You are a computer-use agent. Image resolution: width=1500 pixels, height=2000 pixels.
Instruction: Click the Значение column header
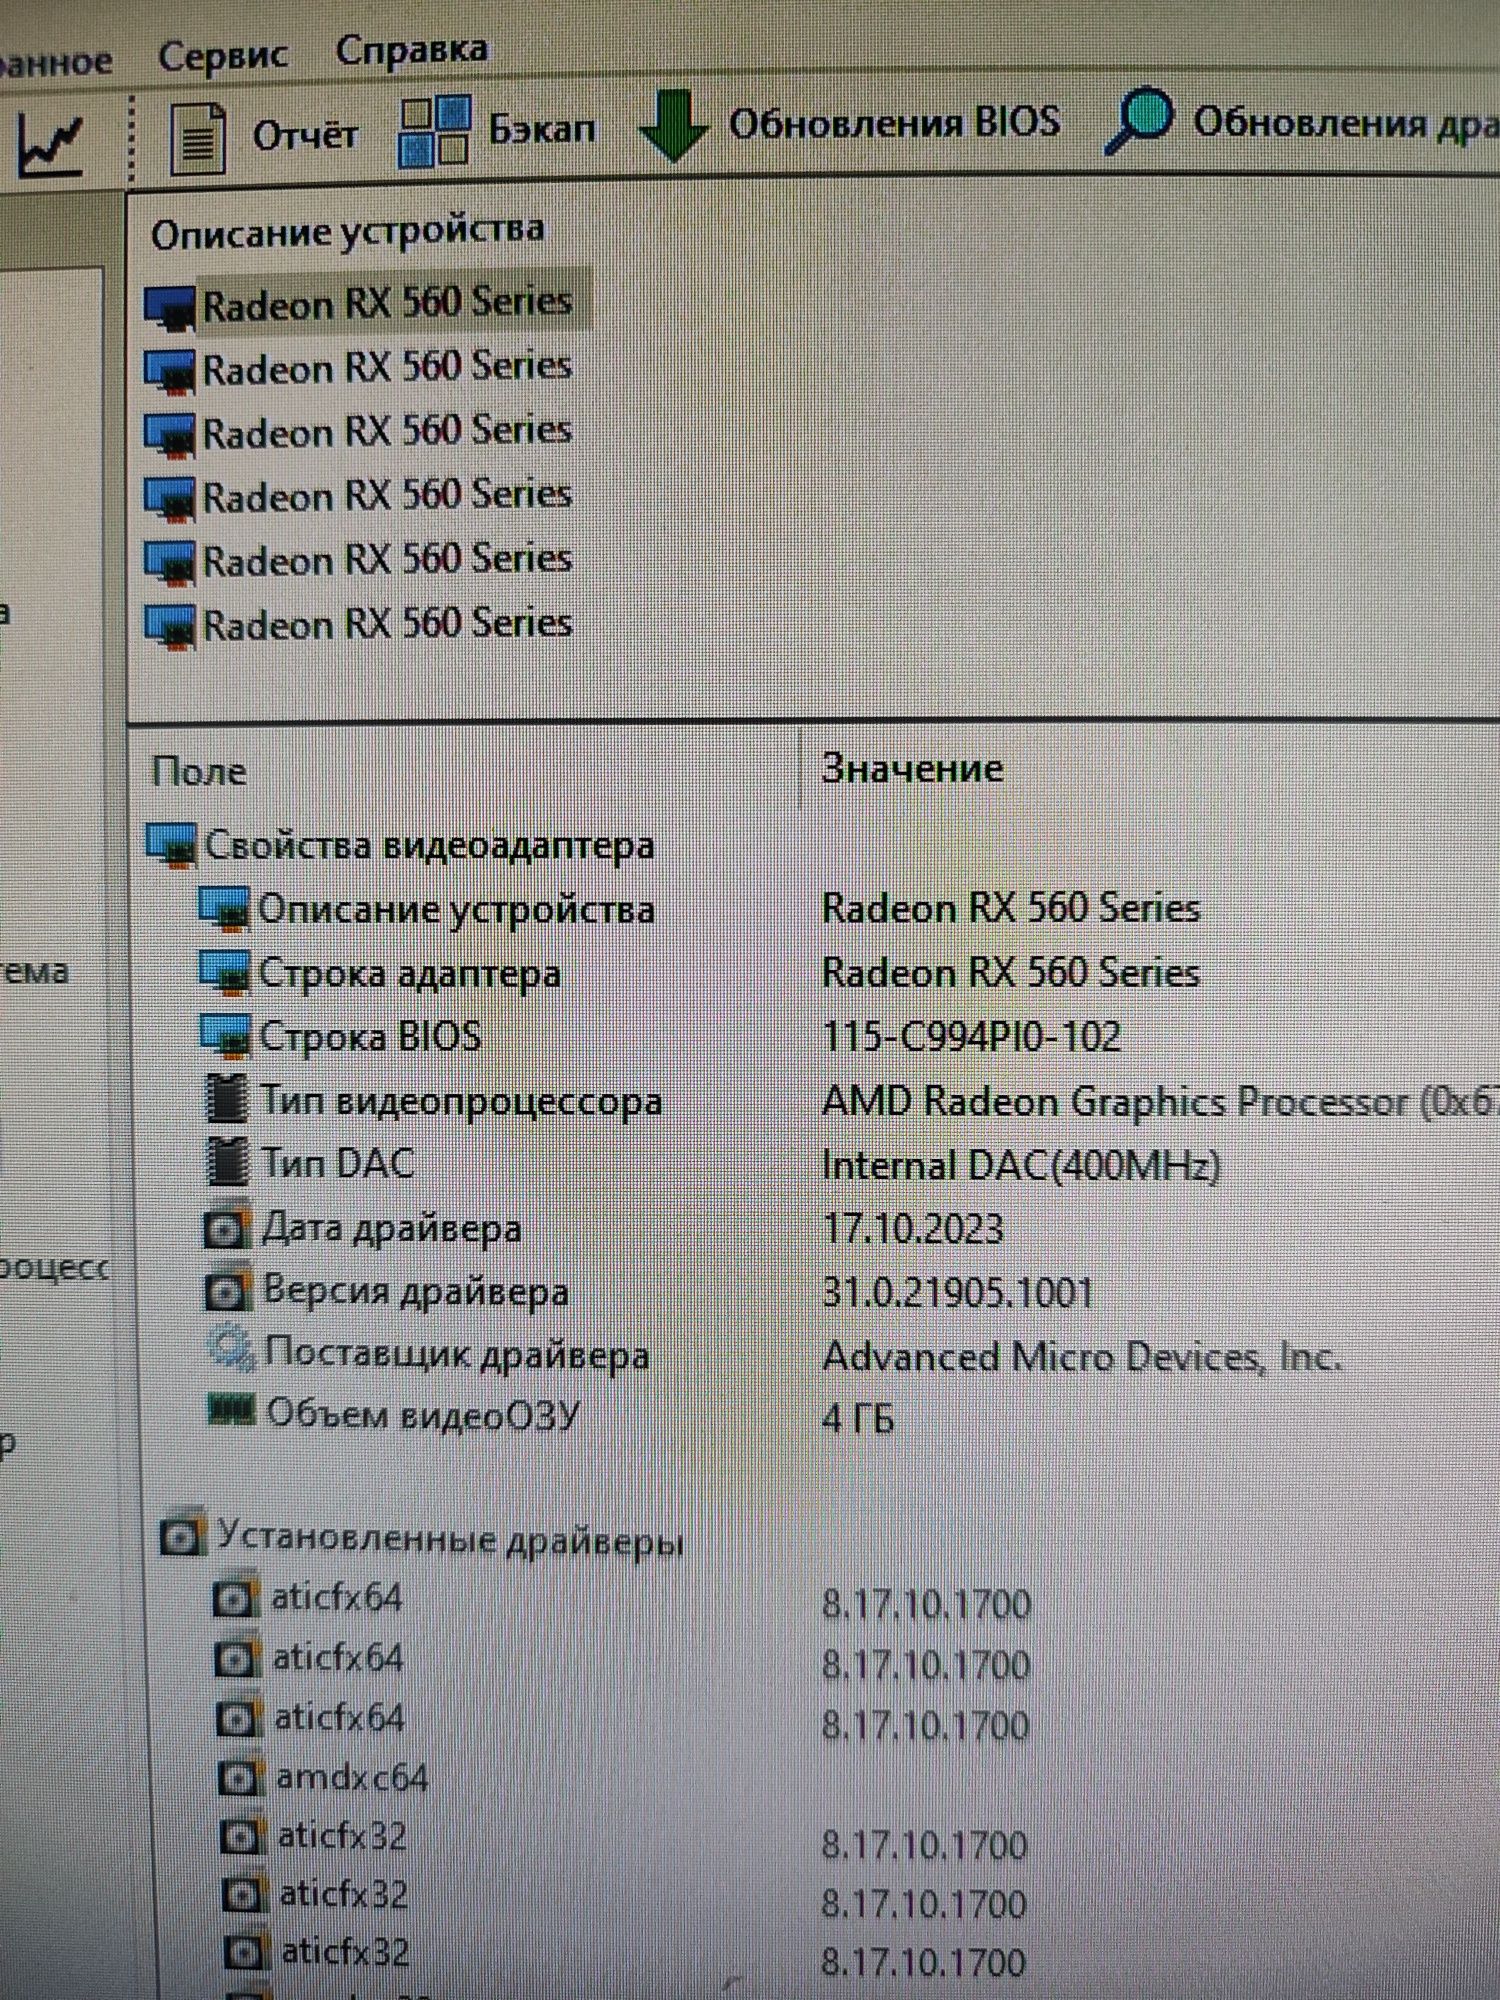[x=911, y=768]
